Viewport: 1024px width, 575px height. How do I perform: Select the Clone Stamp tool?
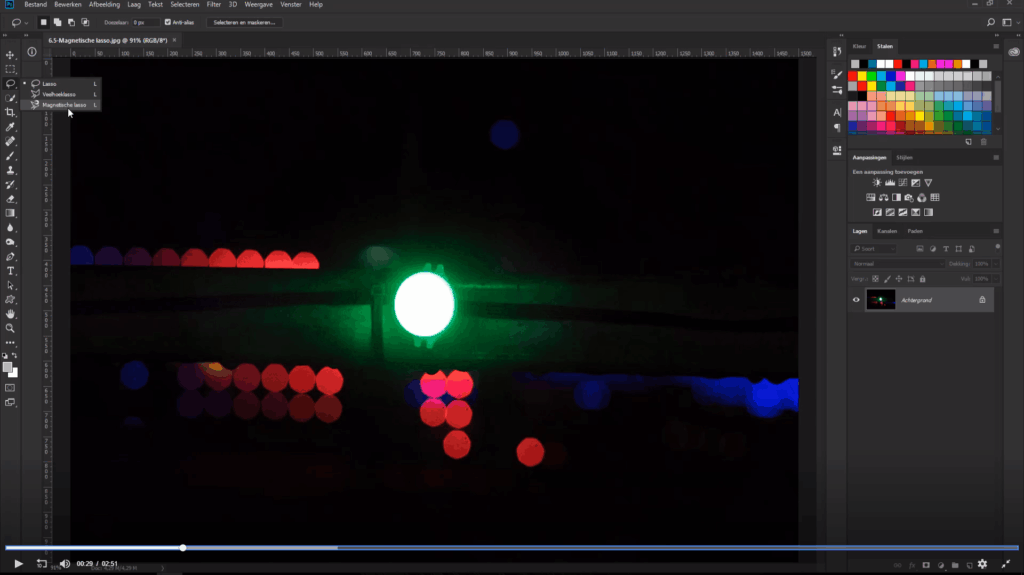tap(10, 170)
